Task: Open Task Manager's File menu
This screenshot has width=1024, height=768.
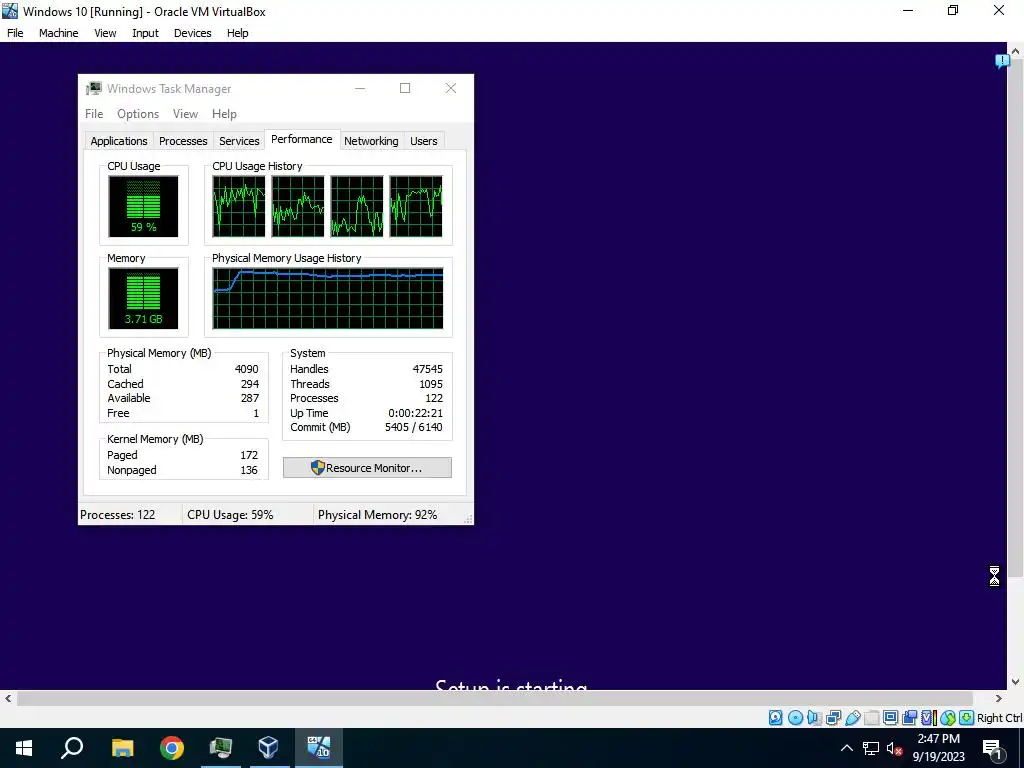Action: click(94, 114)
